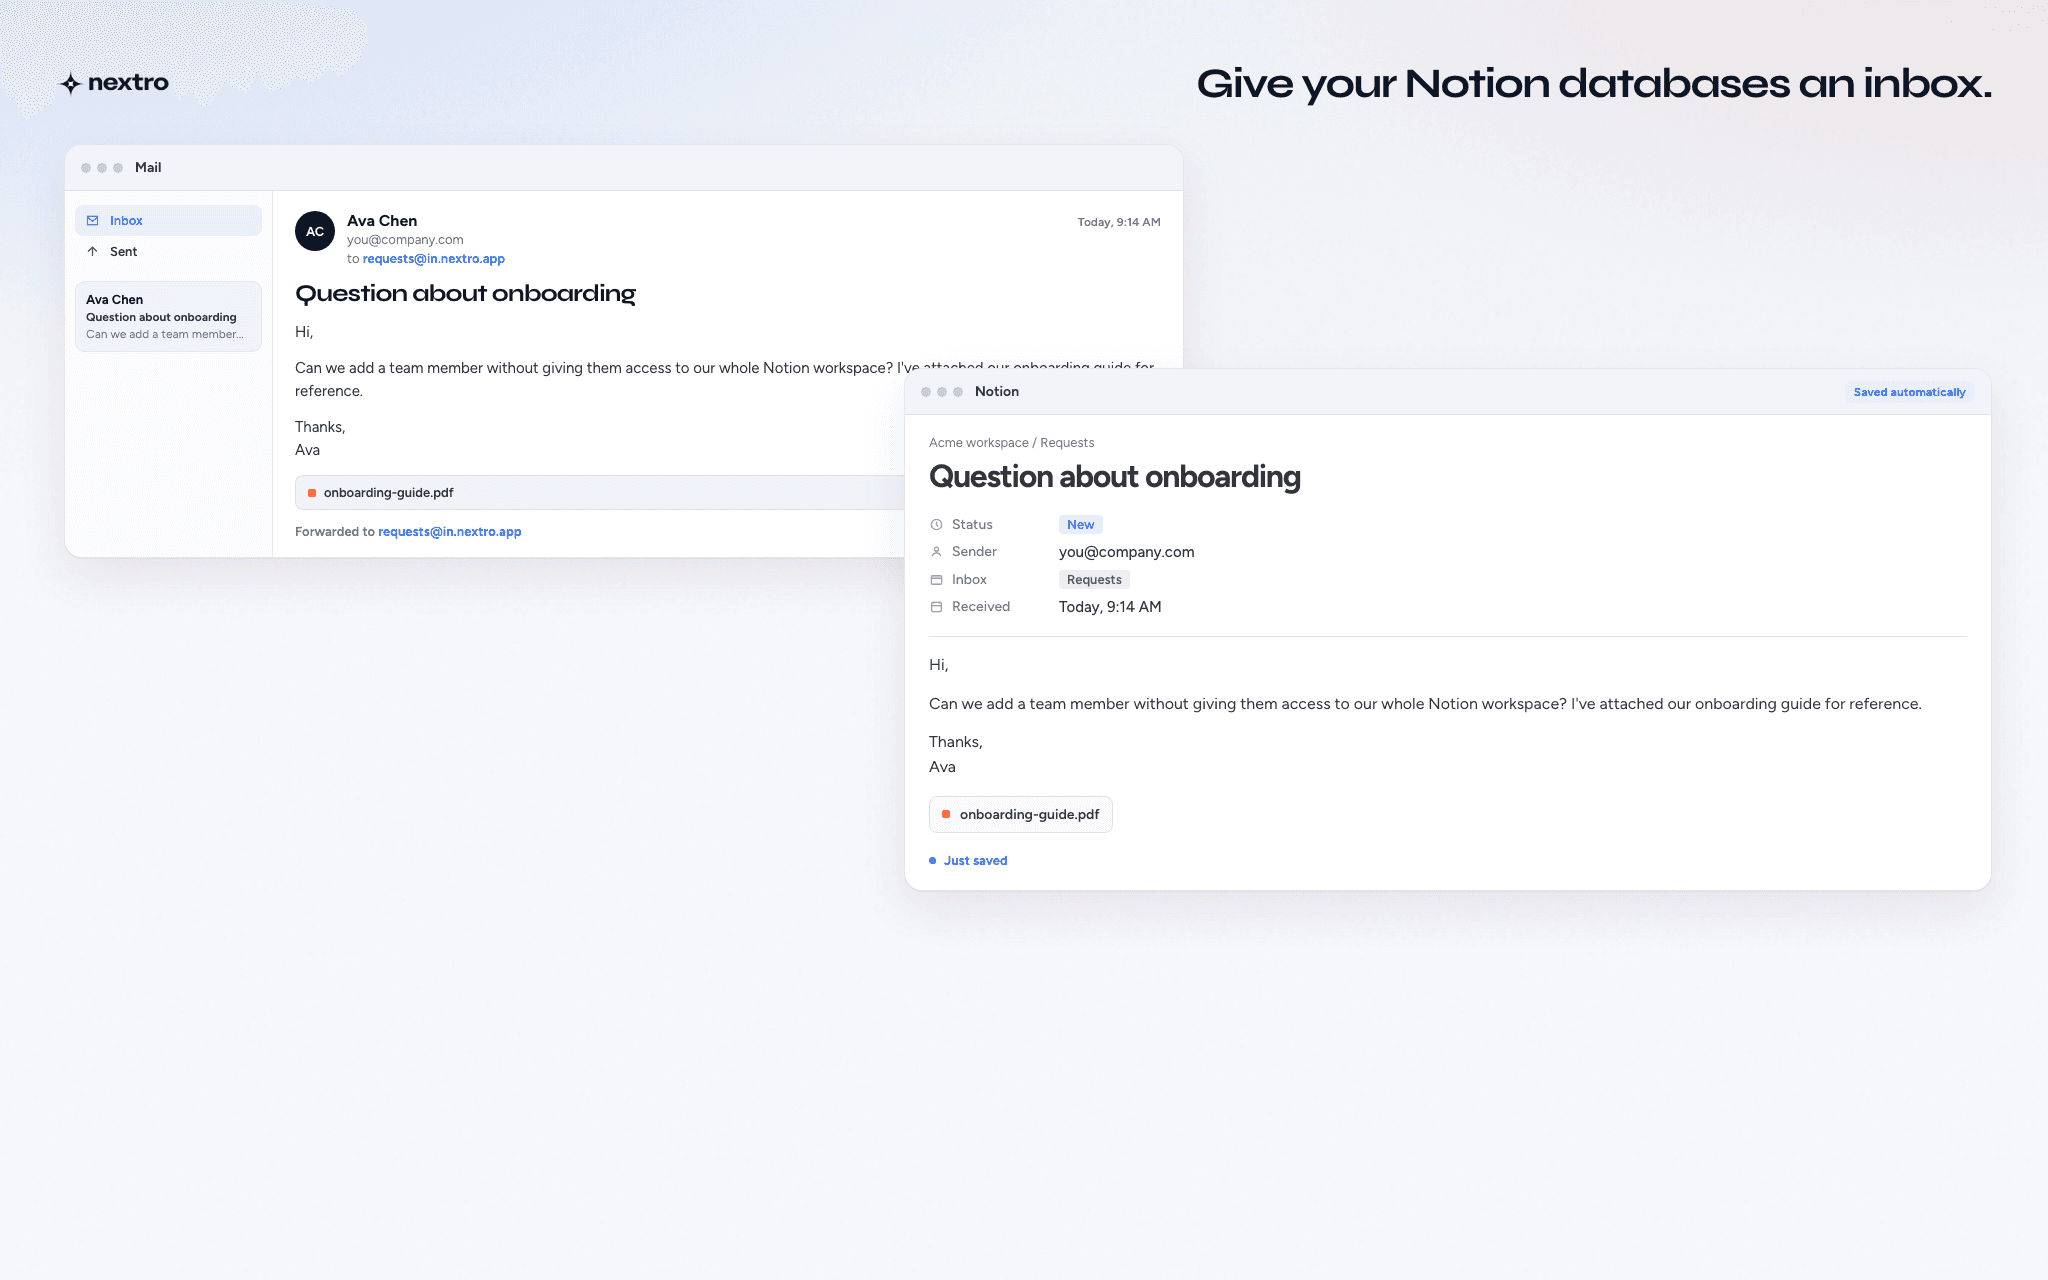
Task: Click the Mail body paragraph about team member
Action: [725, 379]
